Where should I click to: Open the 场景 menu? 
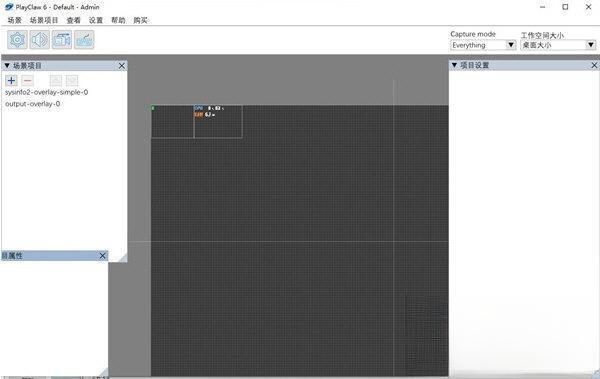tap(15, 20)
